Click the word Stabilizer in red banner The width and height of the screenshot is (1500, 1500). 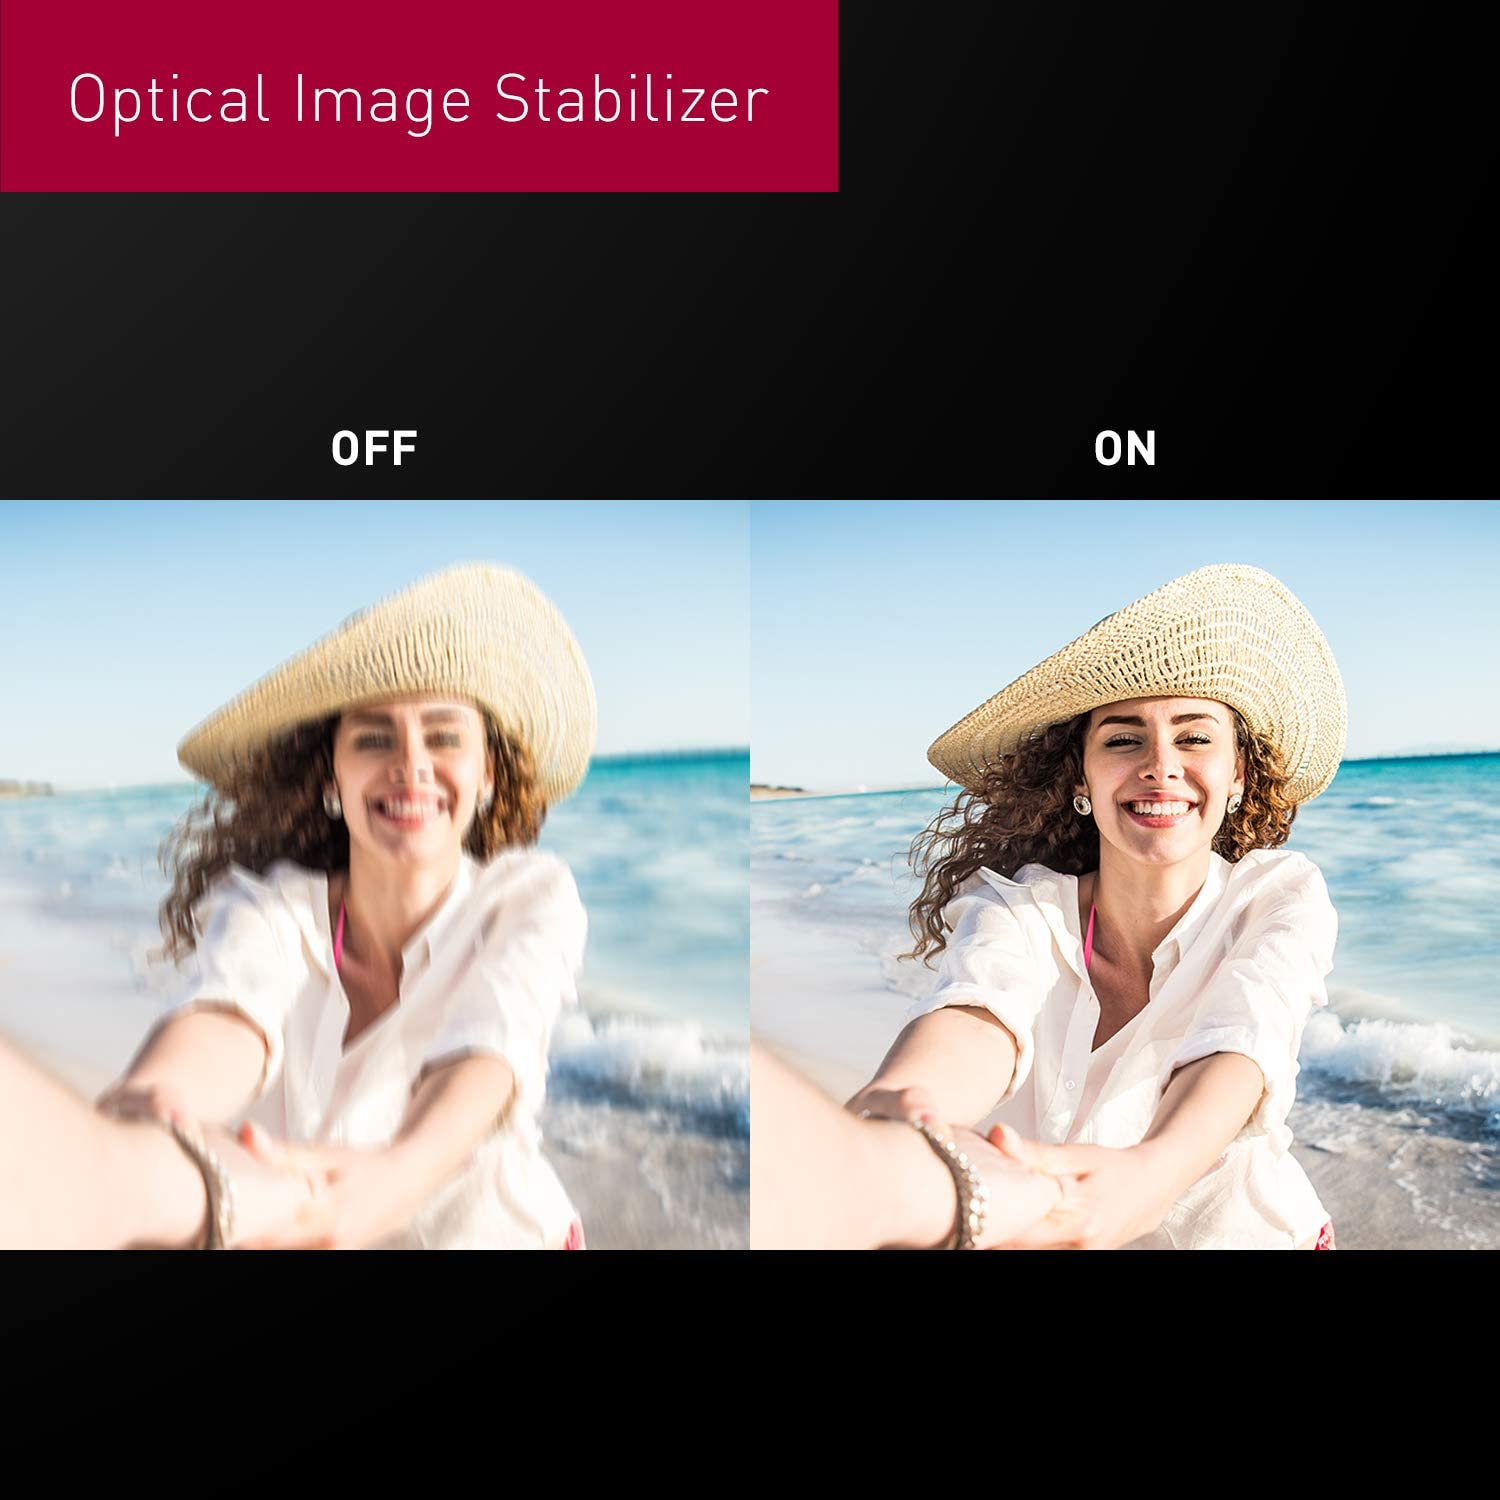(632, 98)
